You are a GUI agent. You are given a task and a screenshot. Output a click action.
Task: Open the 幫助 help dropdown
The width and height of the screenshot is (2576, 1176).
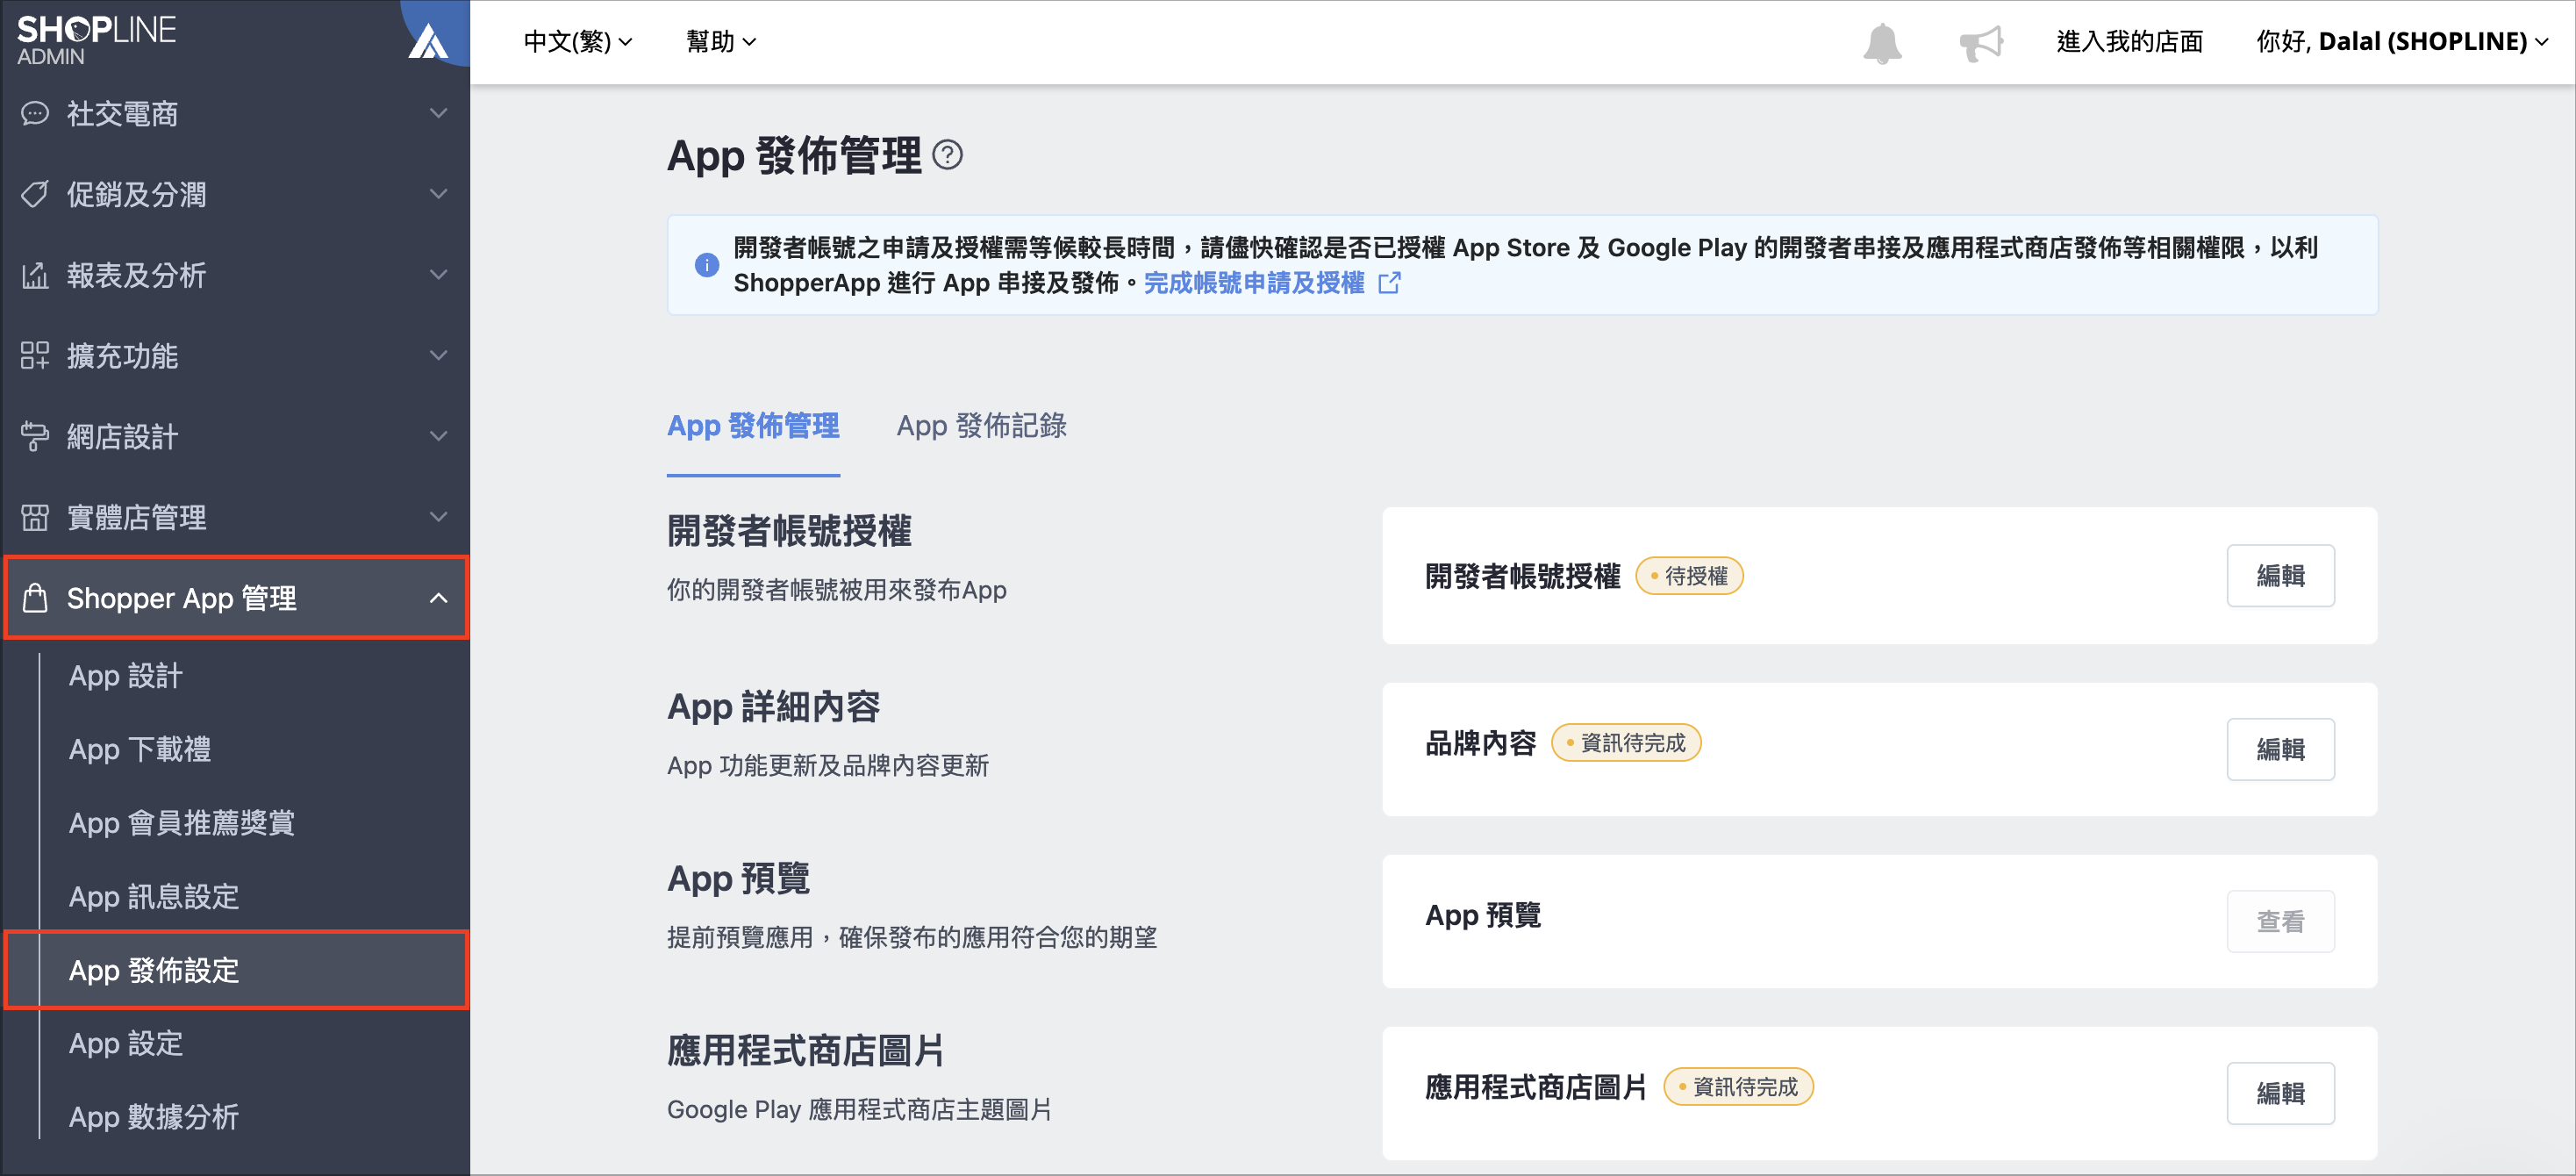(720, 41)
